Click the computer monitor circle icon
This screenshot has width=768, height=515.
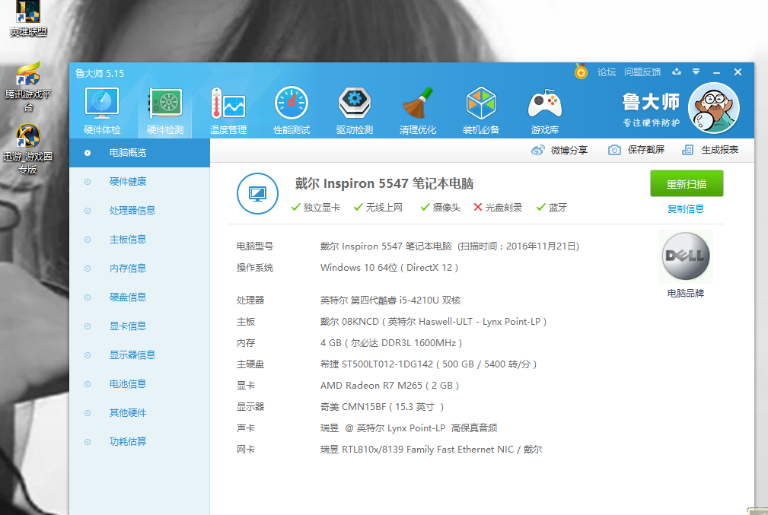point(258,194)
